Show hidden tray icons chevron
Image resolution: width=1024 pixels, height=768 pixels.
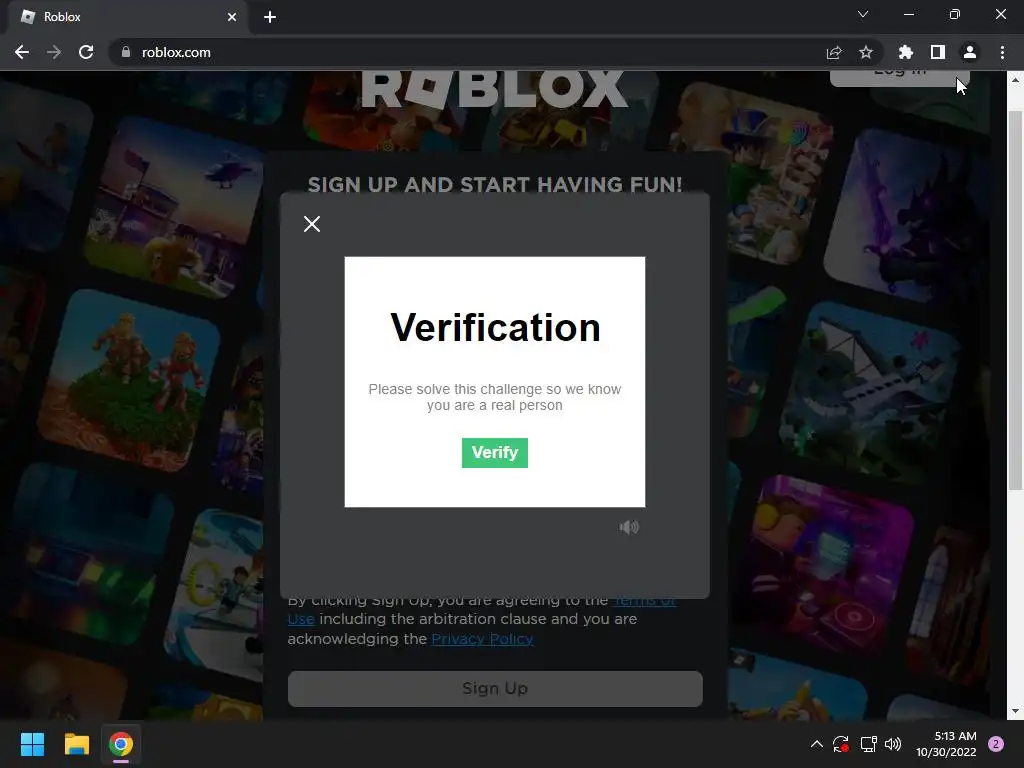click(816, 744)
